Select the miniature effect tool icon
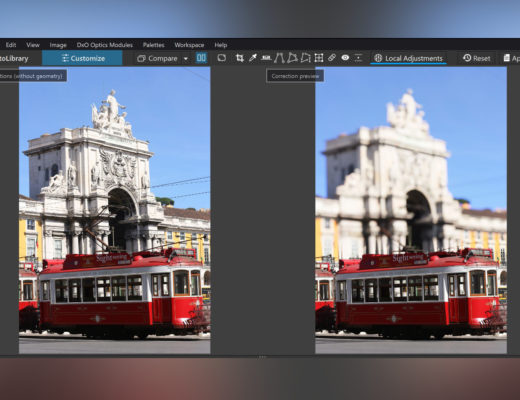This screenshot has width=520, height=400. (358, 58)
